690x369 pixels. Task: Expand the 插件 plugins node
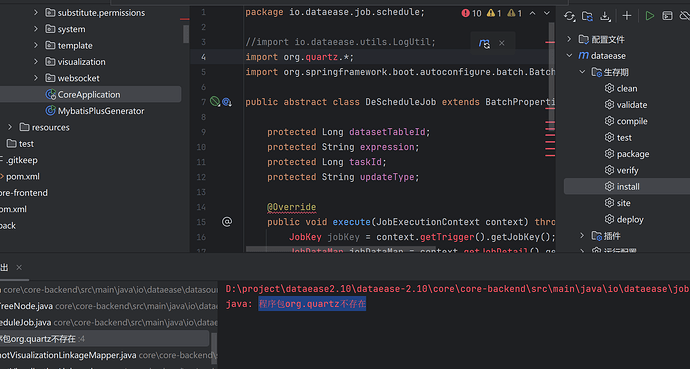click(582, 236)
